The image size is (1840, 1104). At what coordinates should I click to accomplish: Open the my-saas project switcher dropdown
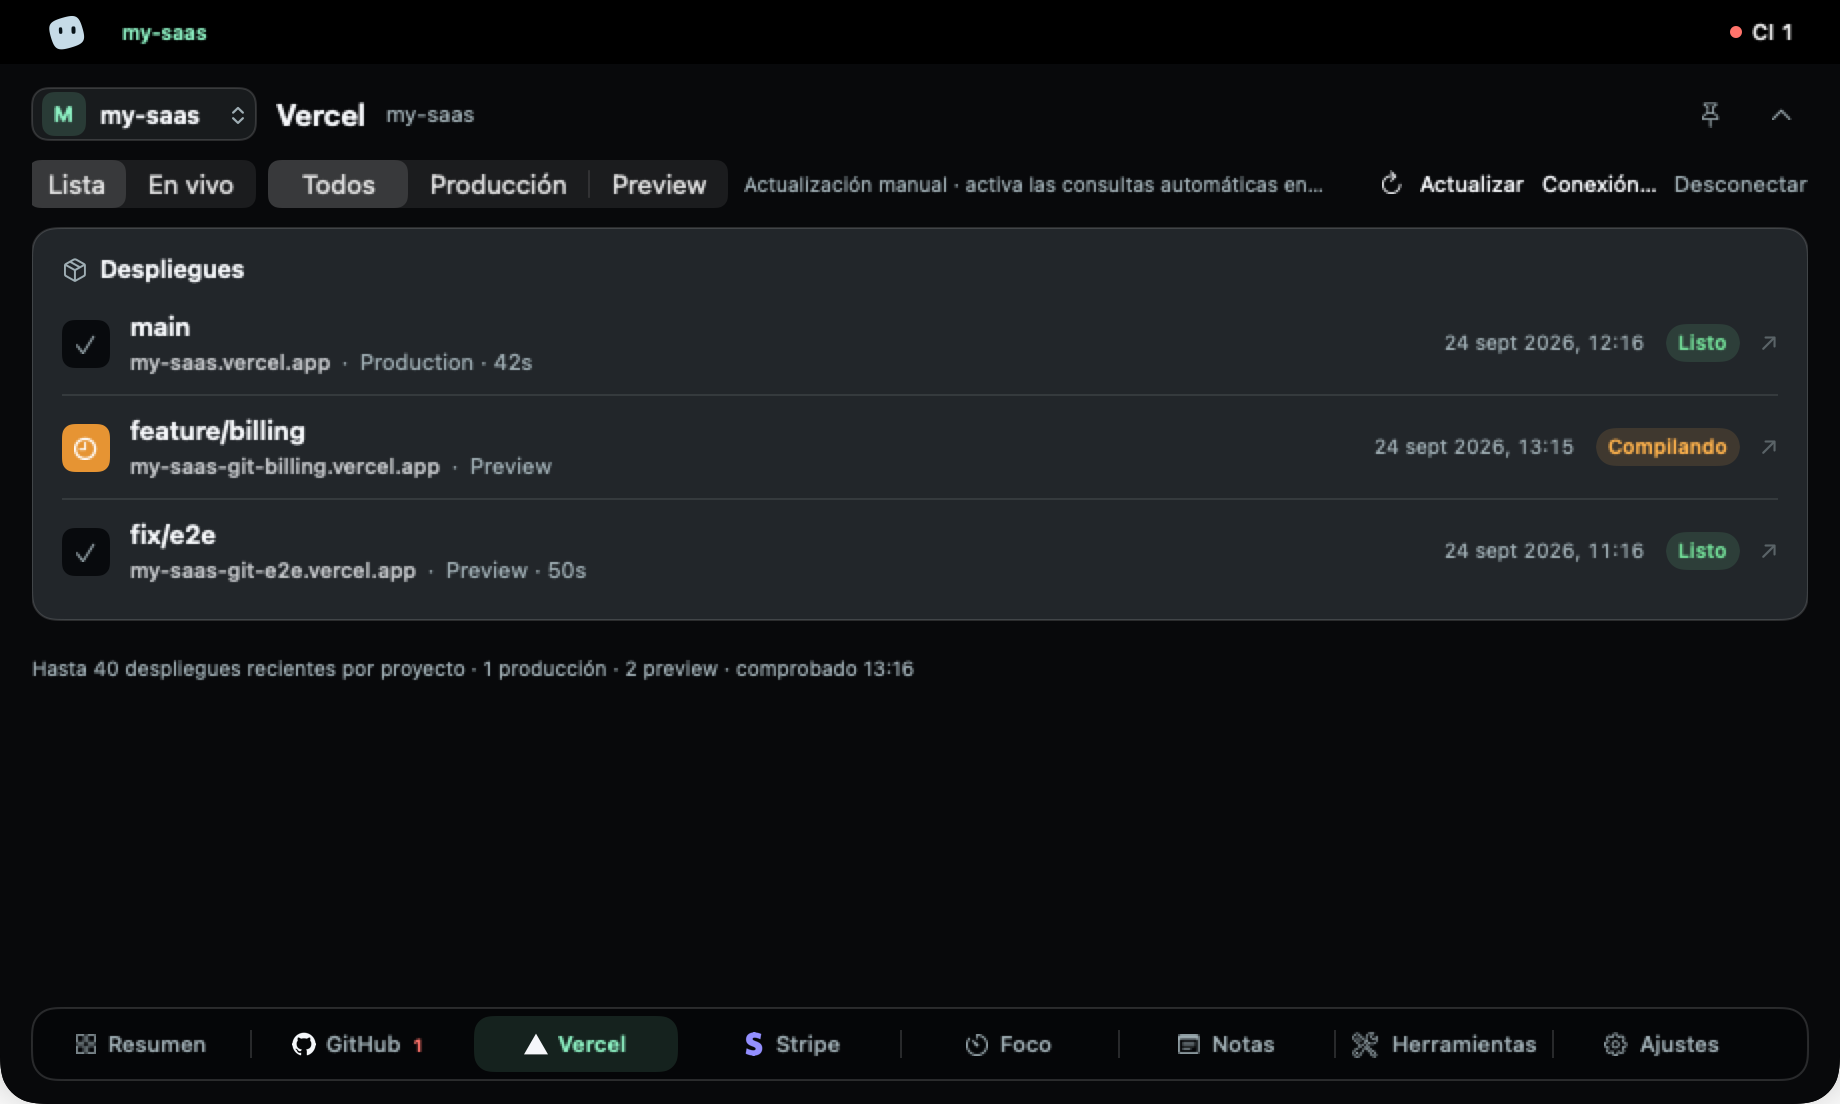[144, 115]
